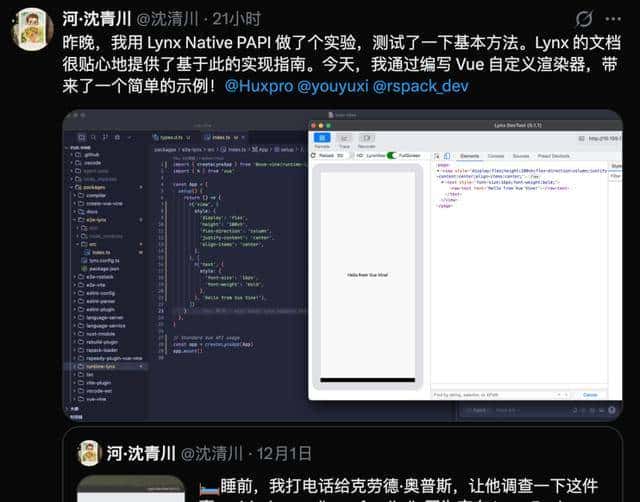The image size is (640, 502).
Task: Click the quoted tweet's 12月1日 date
Action: tap(284, 453)
